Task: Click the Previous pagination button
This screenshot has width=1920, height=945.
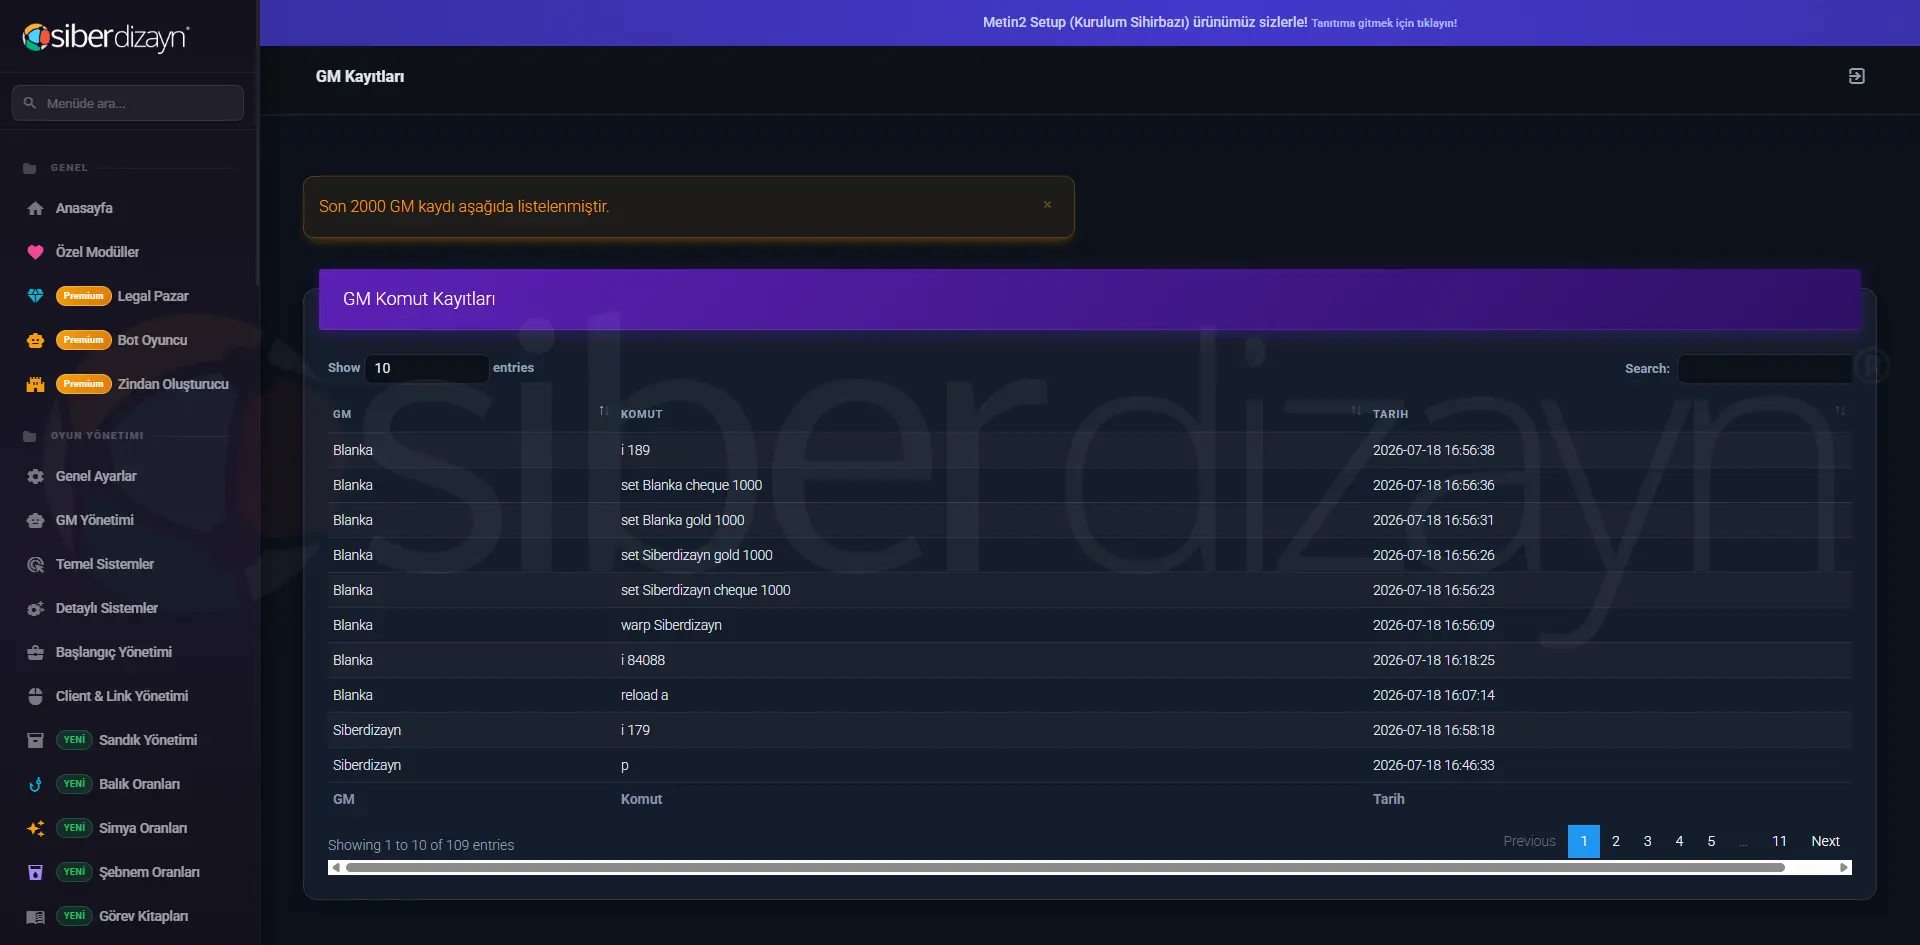Action: pyautogui.click(x=1529, y=841)
